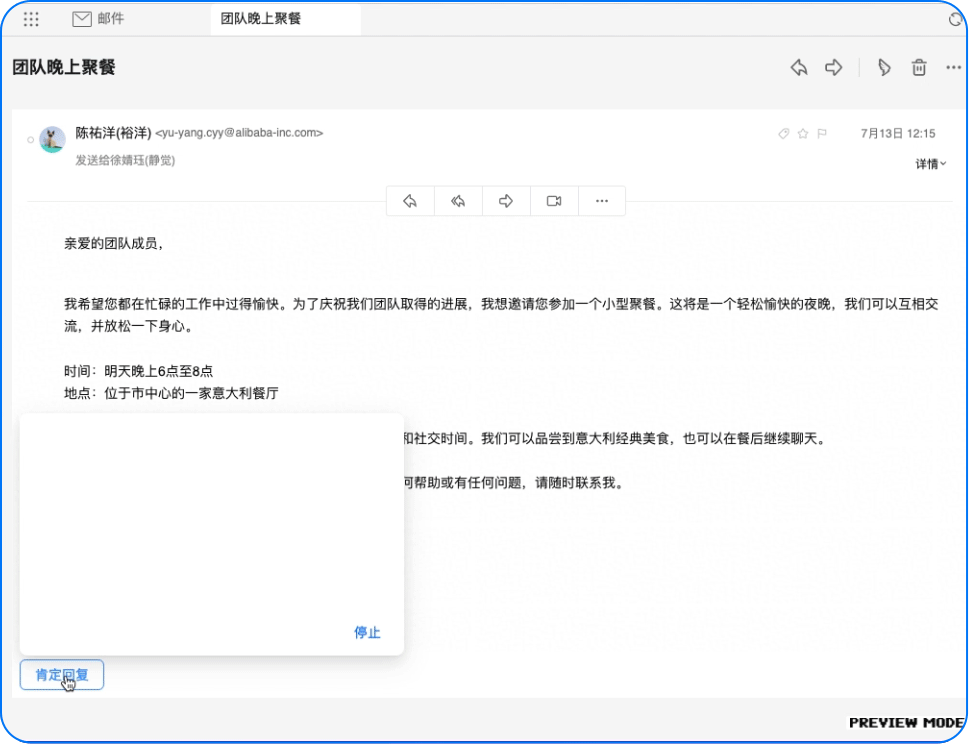Open the more actions menu in message toolbar
This screenshot has height=744, width=969.
(602, 201)
